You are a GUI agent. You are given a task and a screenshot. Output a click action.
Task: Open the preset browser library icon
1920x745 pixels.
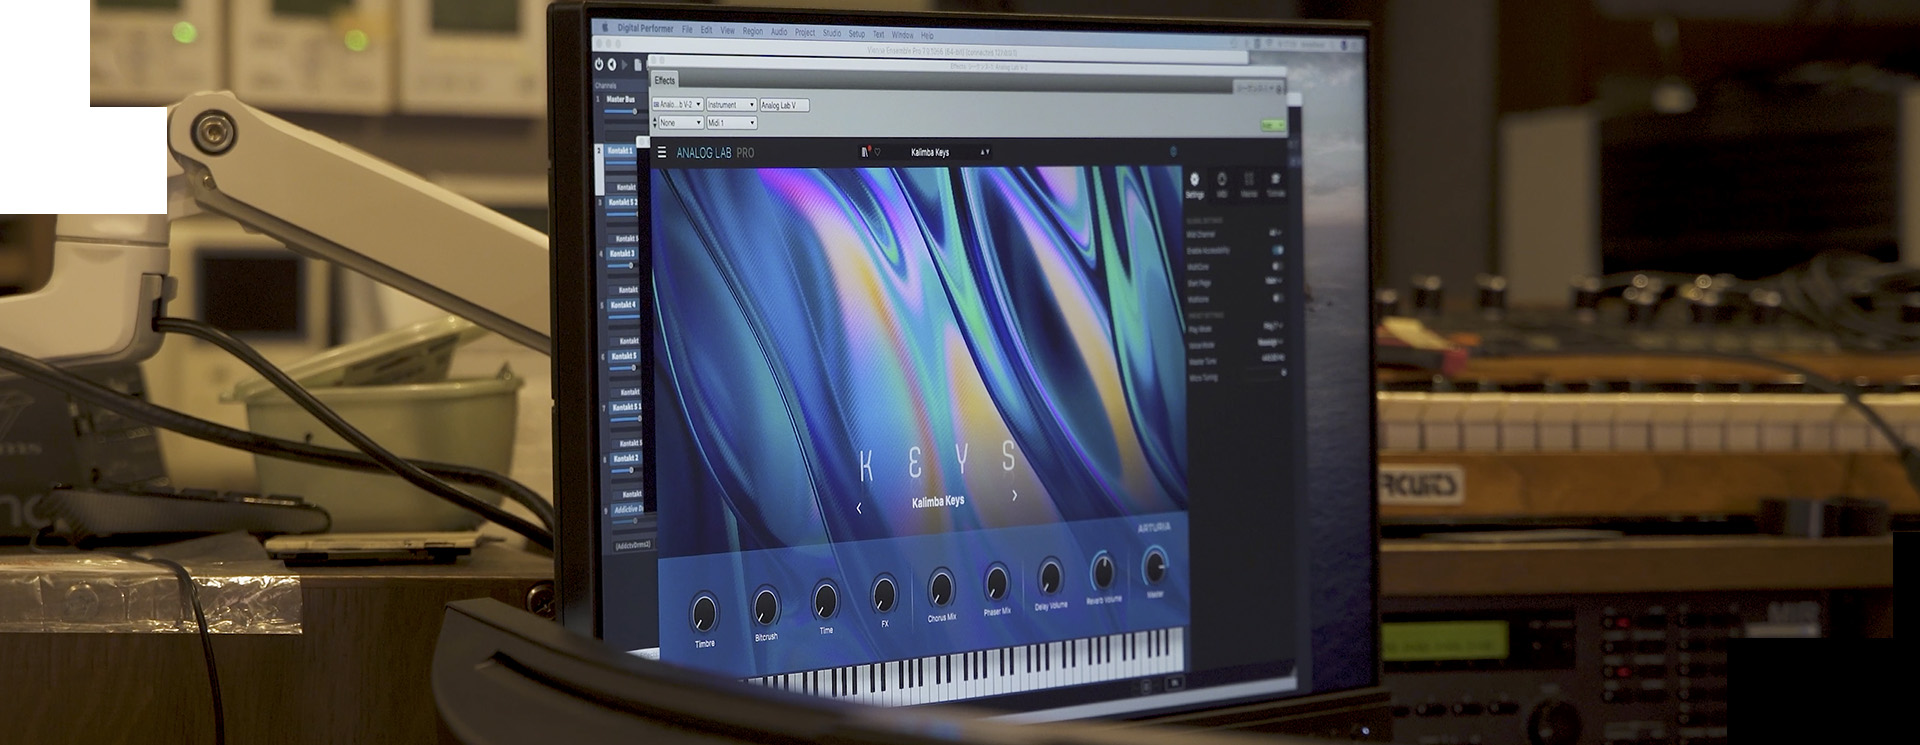click(865, 152)
